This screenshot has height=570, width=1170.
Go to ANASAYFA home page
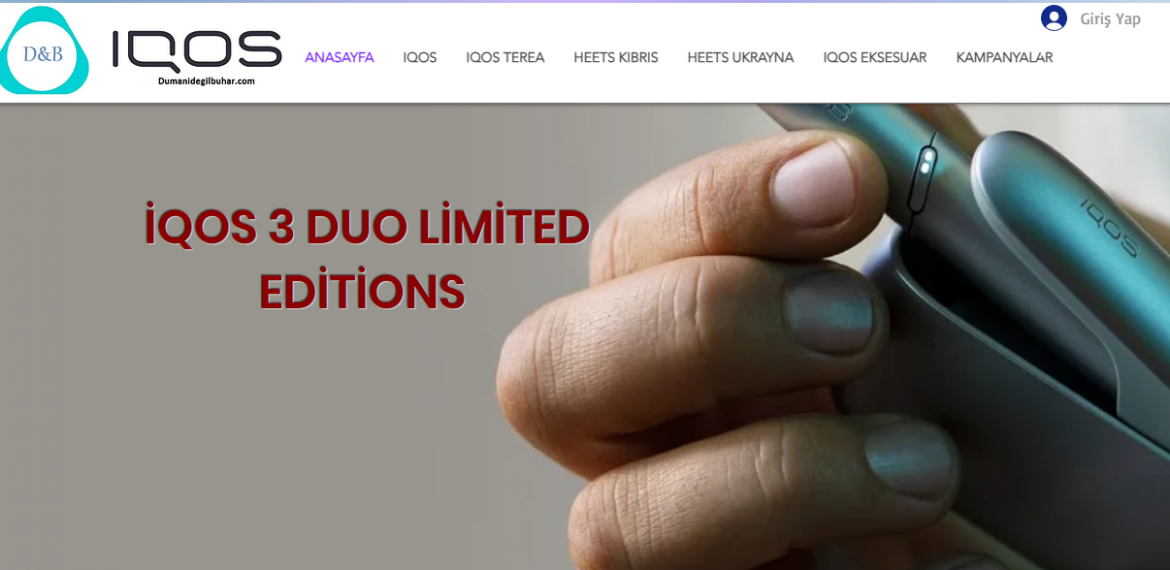pyautogui.click(x=340, y=57)
